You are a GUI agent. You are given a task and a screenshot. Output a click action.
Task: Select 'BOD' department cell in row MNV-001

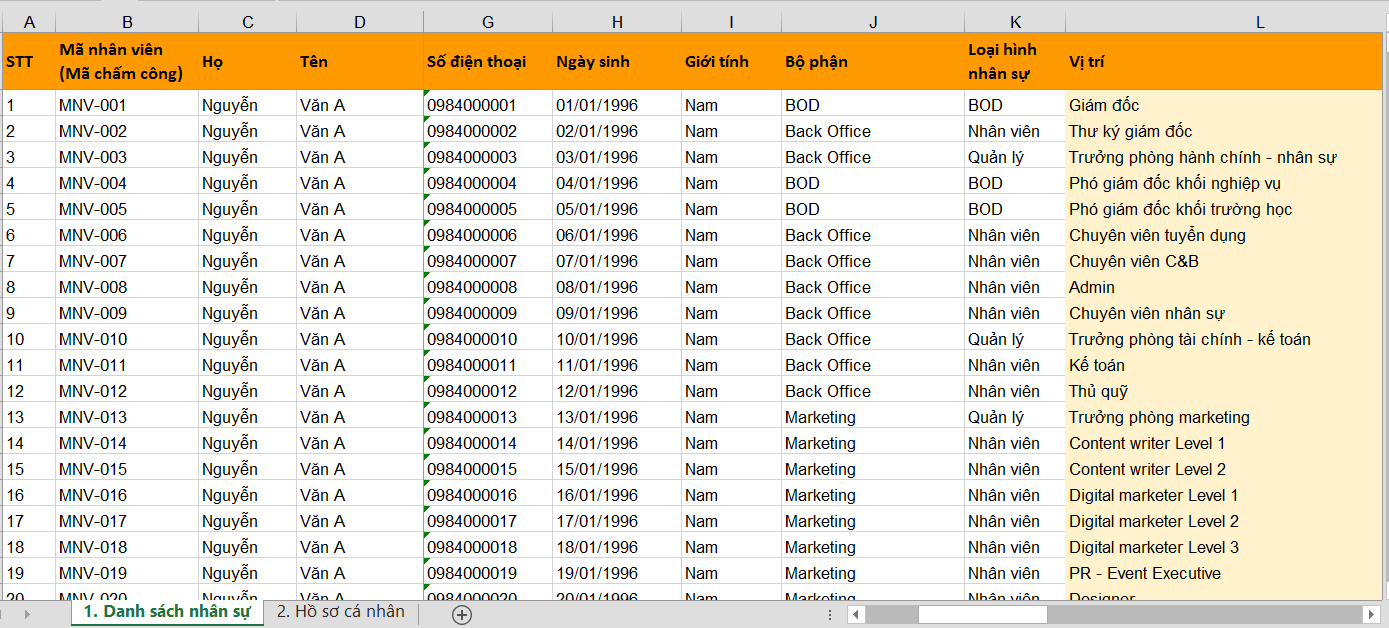pos(873,105)
